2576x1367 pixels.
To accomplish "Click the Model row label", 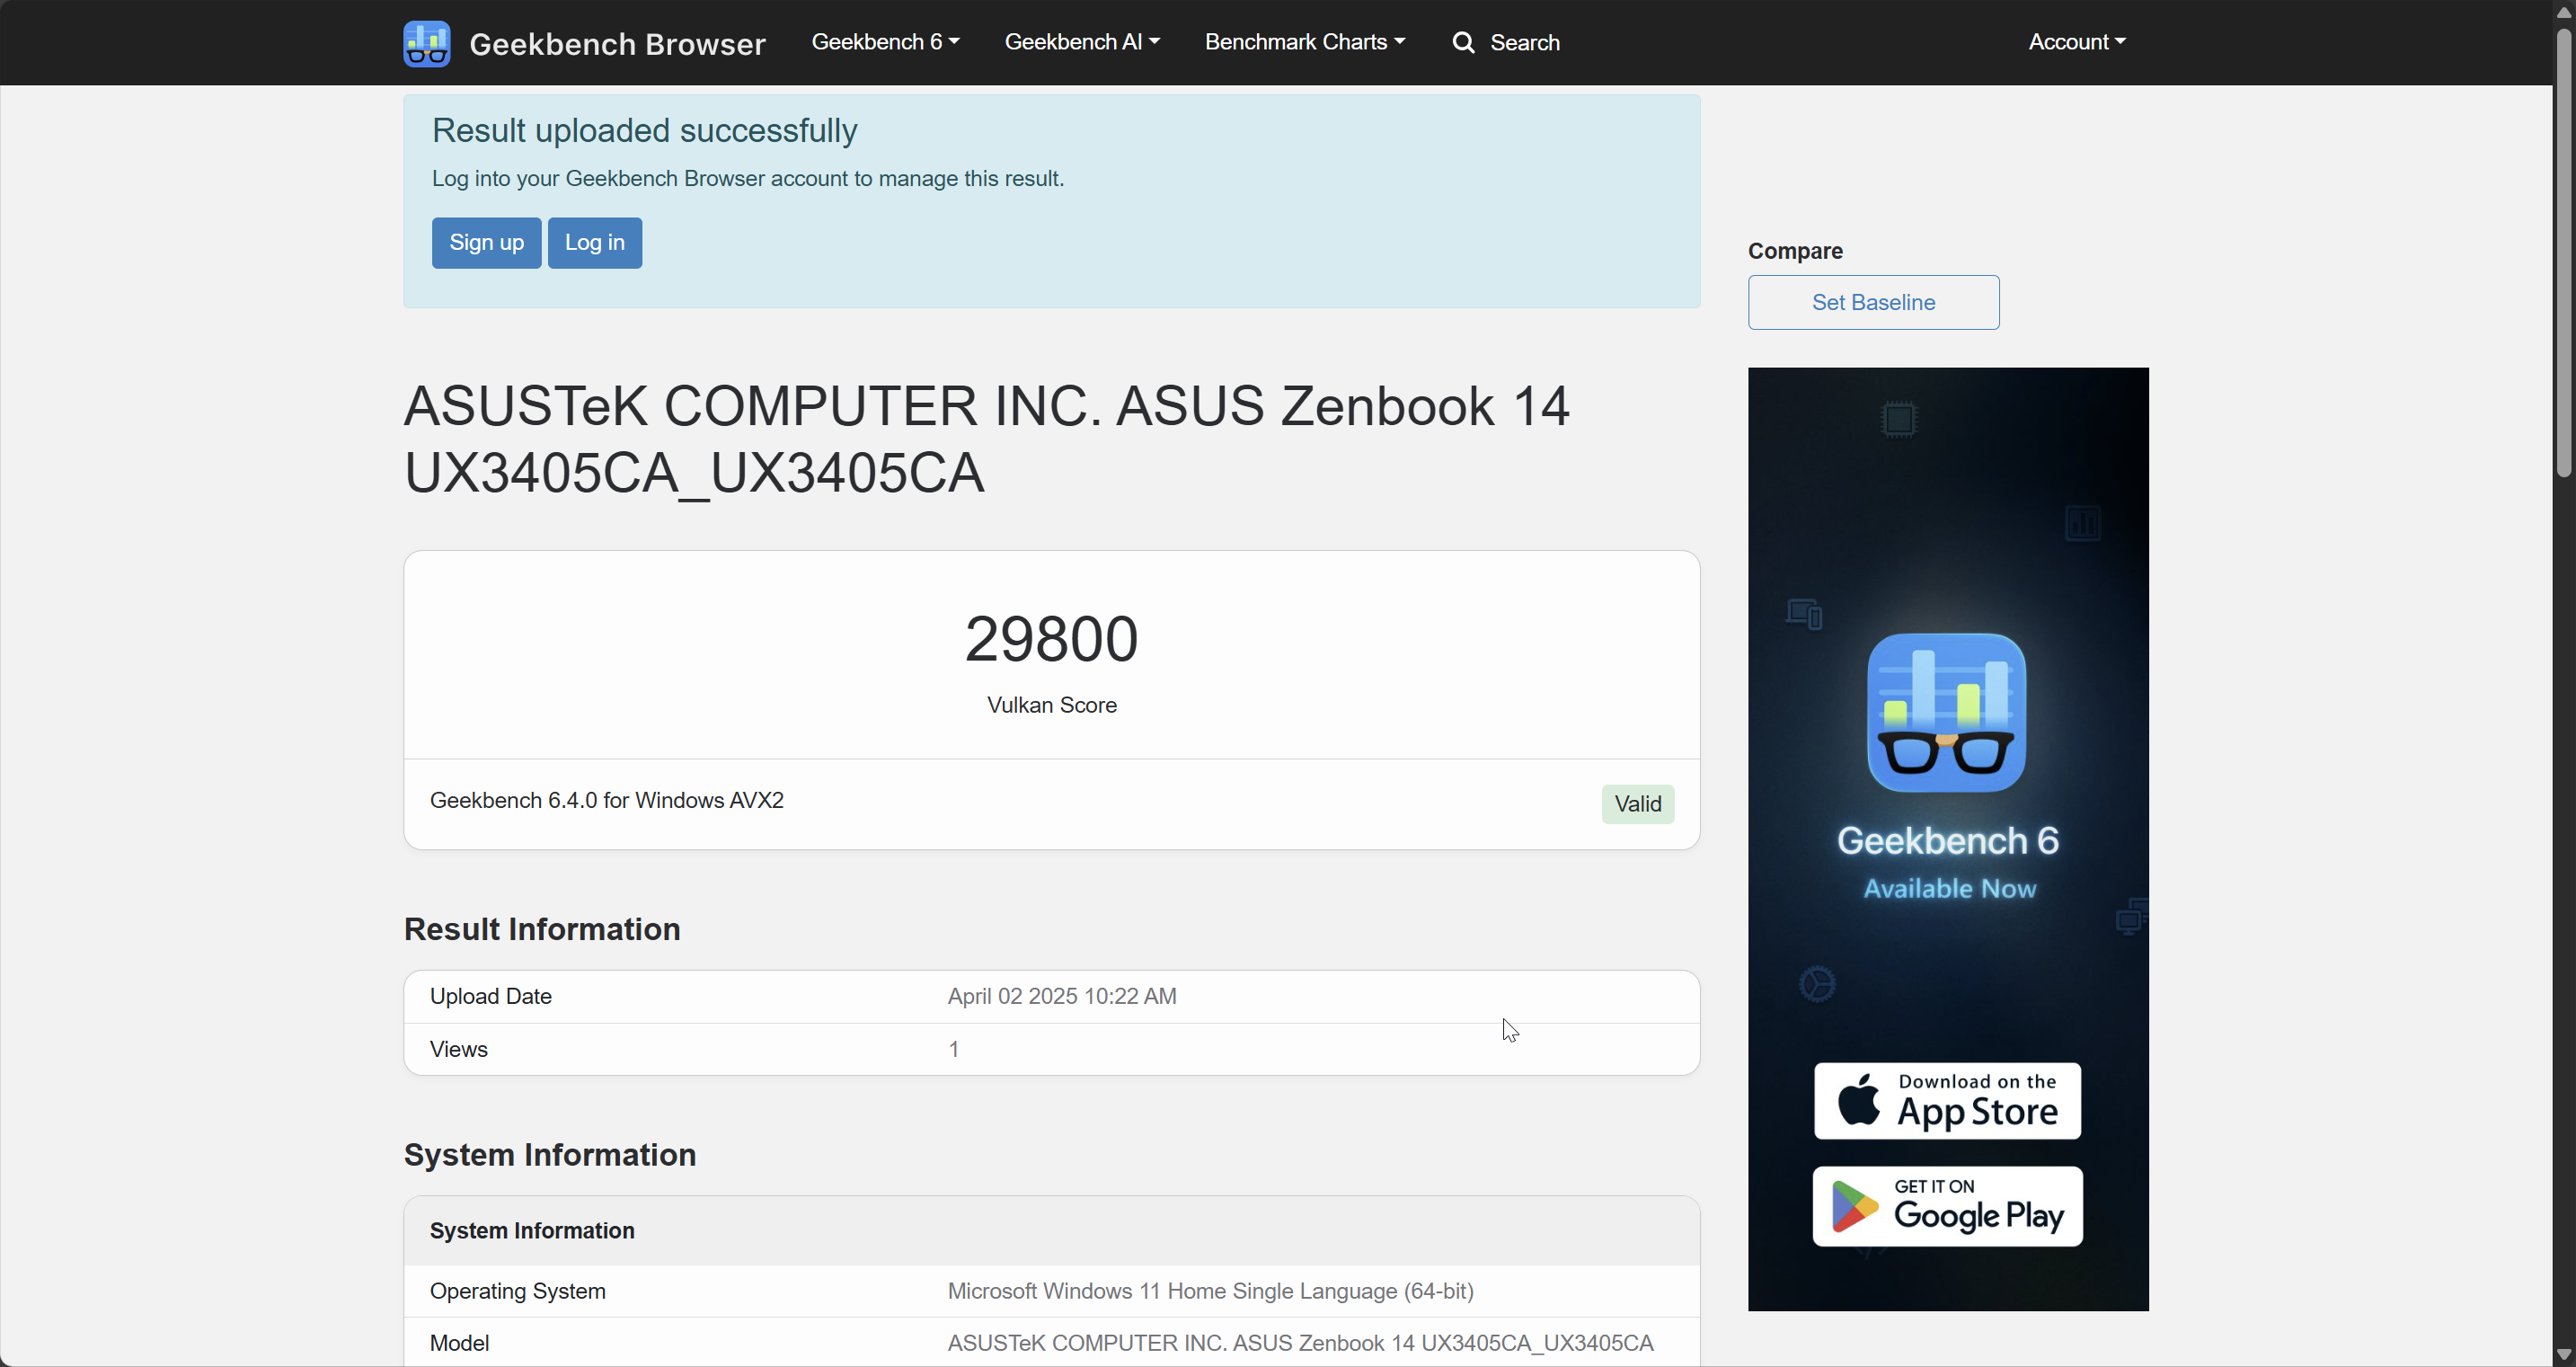I will tap(459, 1343).
